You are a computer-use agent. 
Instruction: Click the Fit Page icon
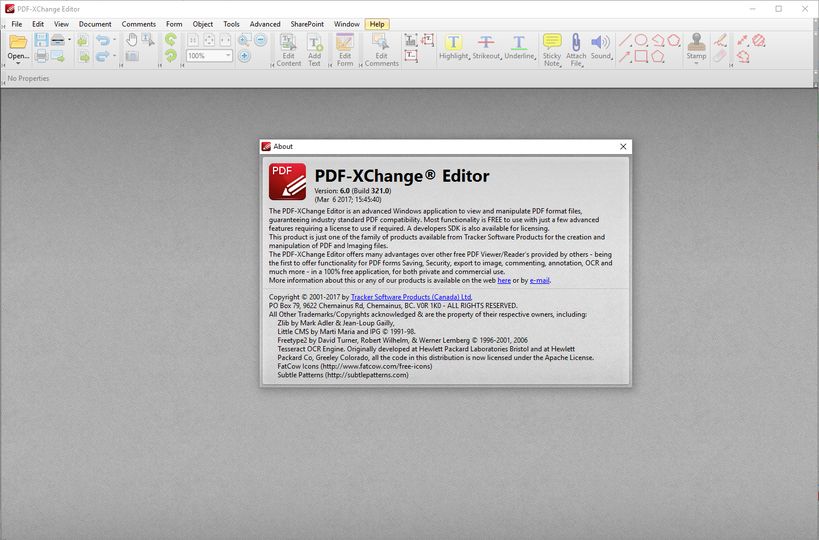click(209, 40)
